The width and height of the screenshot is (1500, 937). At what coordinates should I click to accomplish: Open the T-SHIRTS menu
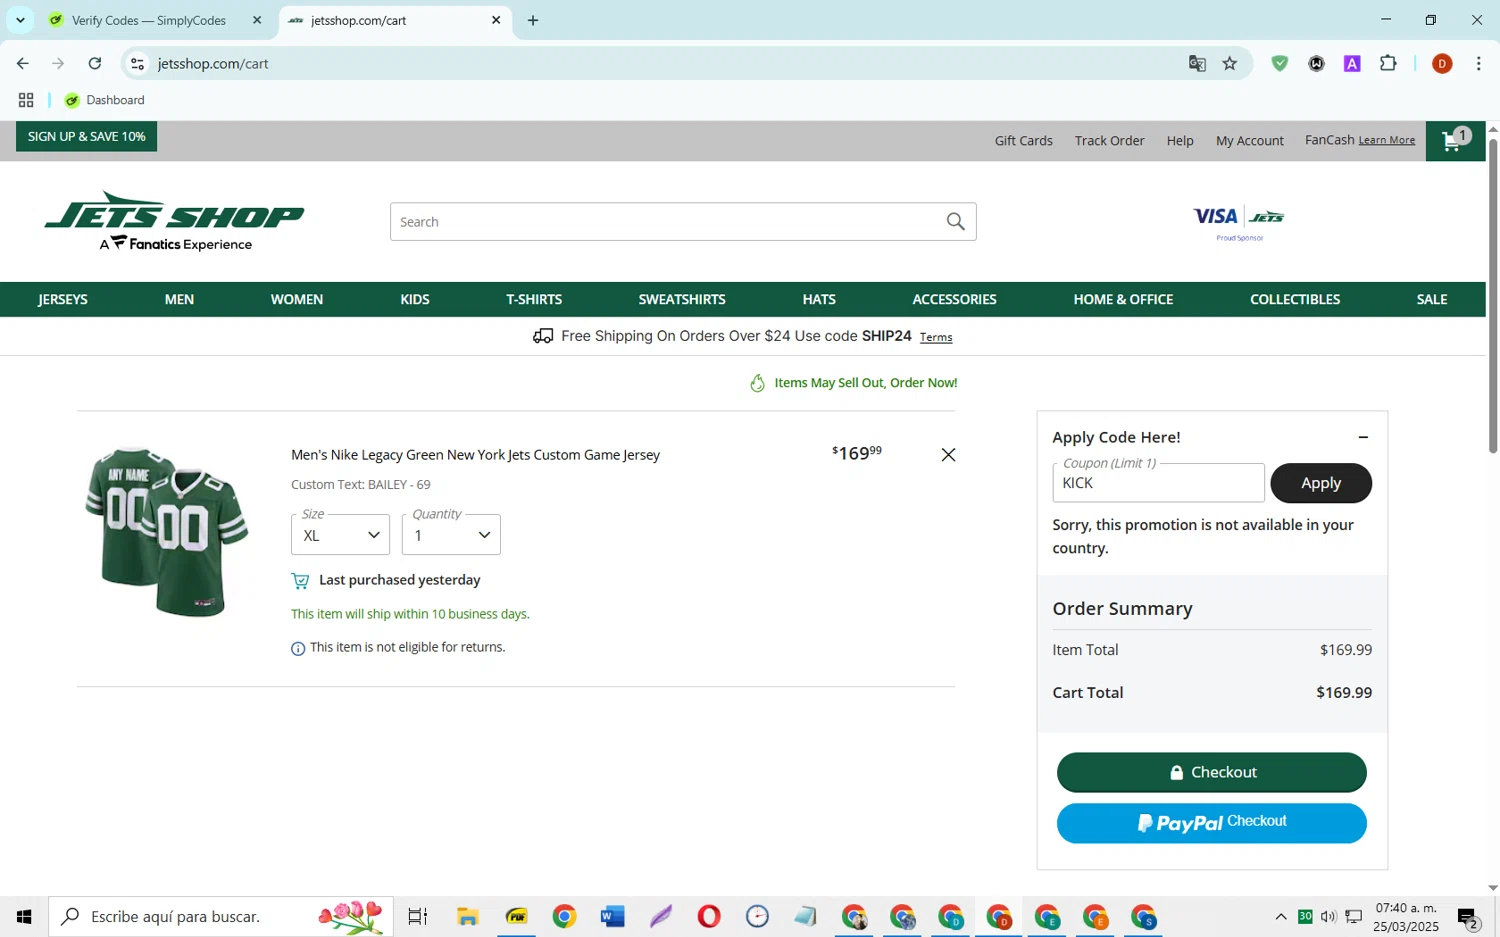click(x=534, y=299)
